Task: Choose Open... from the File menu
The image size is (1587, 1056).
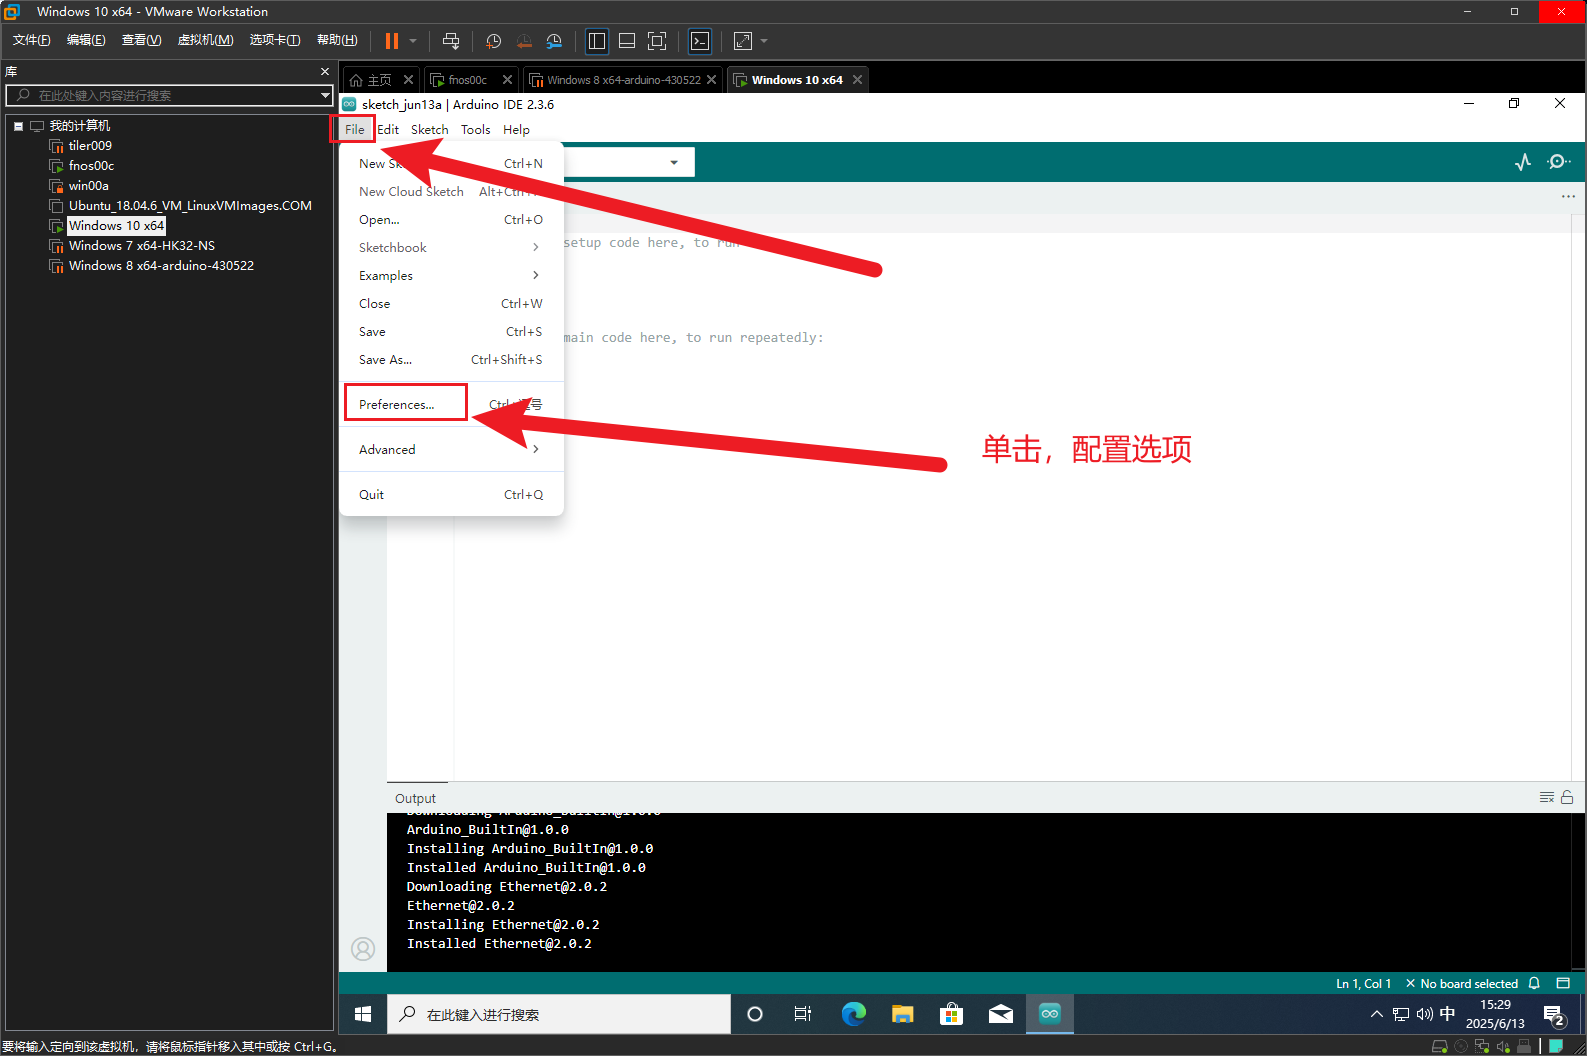Action: tap(451, 220)
